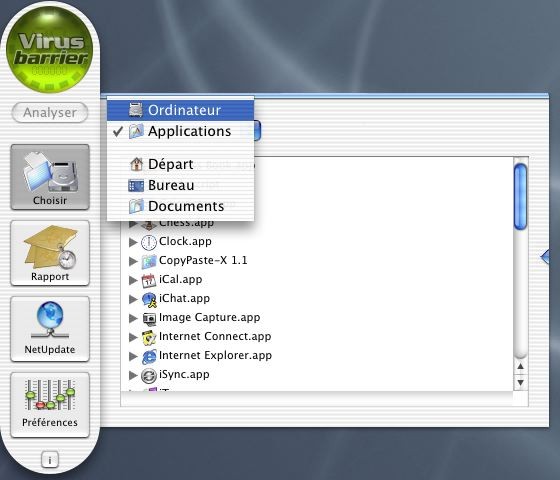Click the Départ house icon
560x480 pixels.
coord(136,164)
